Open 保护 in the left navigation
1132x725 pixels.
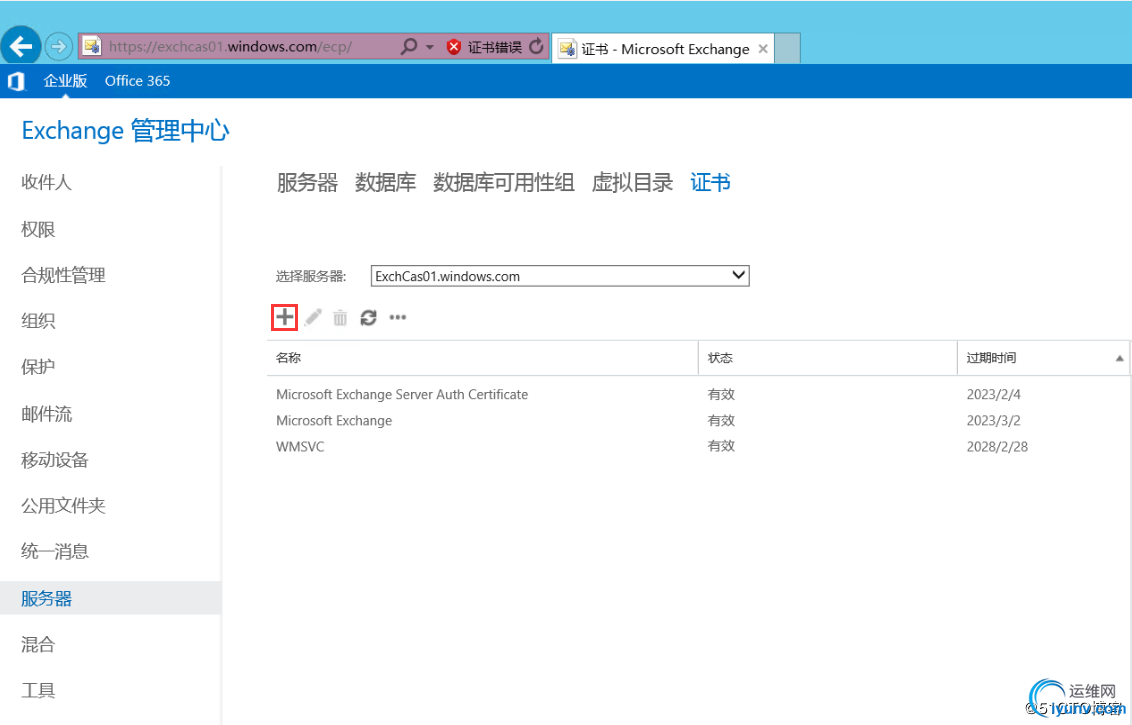(38, 367)
